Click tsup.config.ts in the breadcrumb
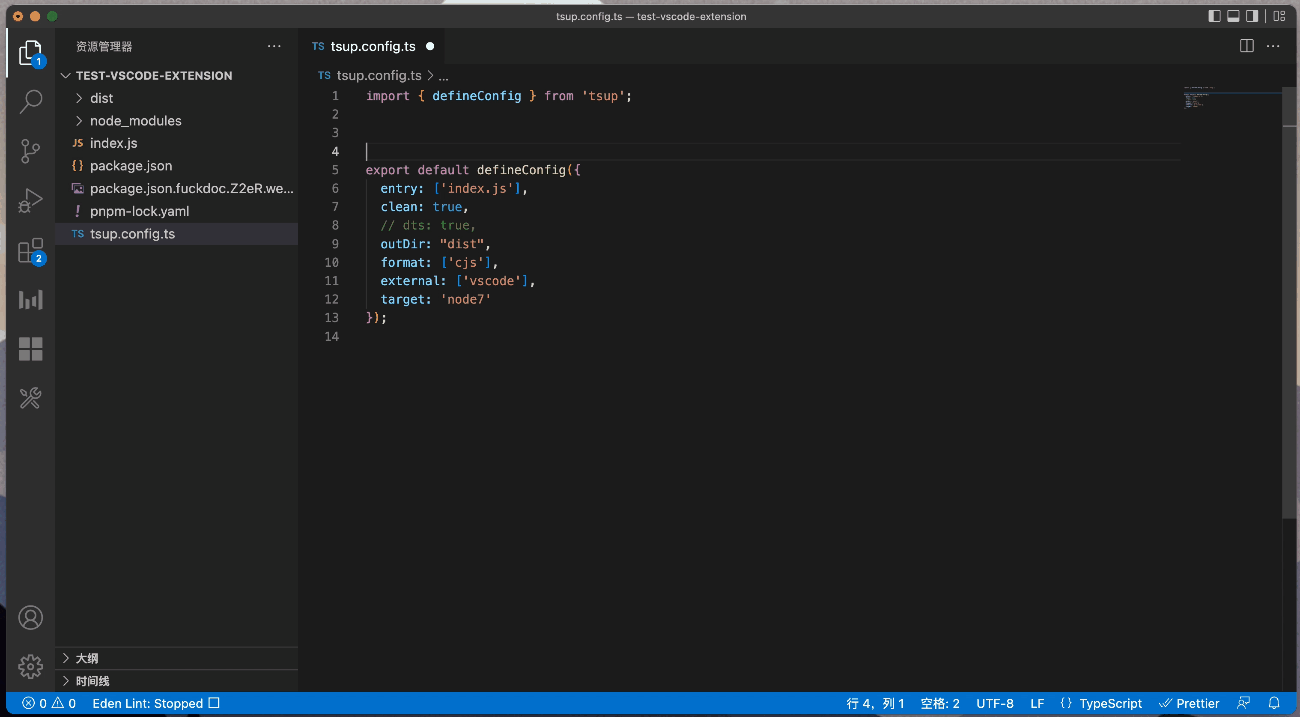The height and width of the screenshot is (717, 1300). pos(379,75)
